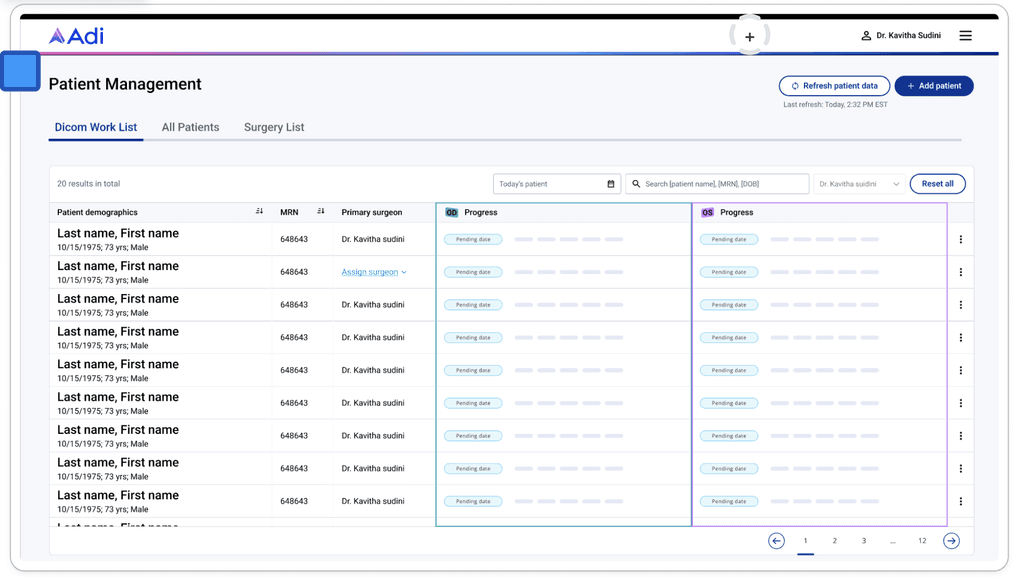Screen dimensions: 1024x583
Task: Switch to the Surgery List tab
Action: tap(274, 127)
